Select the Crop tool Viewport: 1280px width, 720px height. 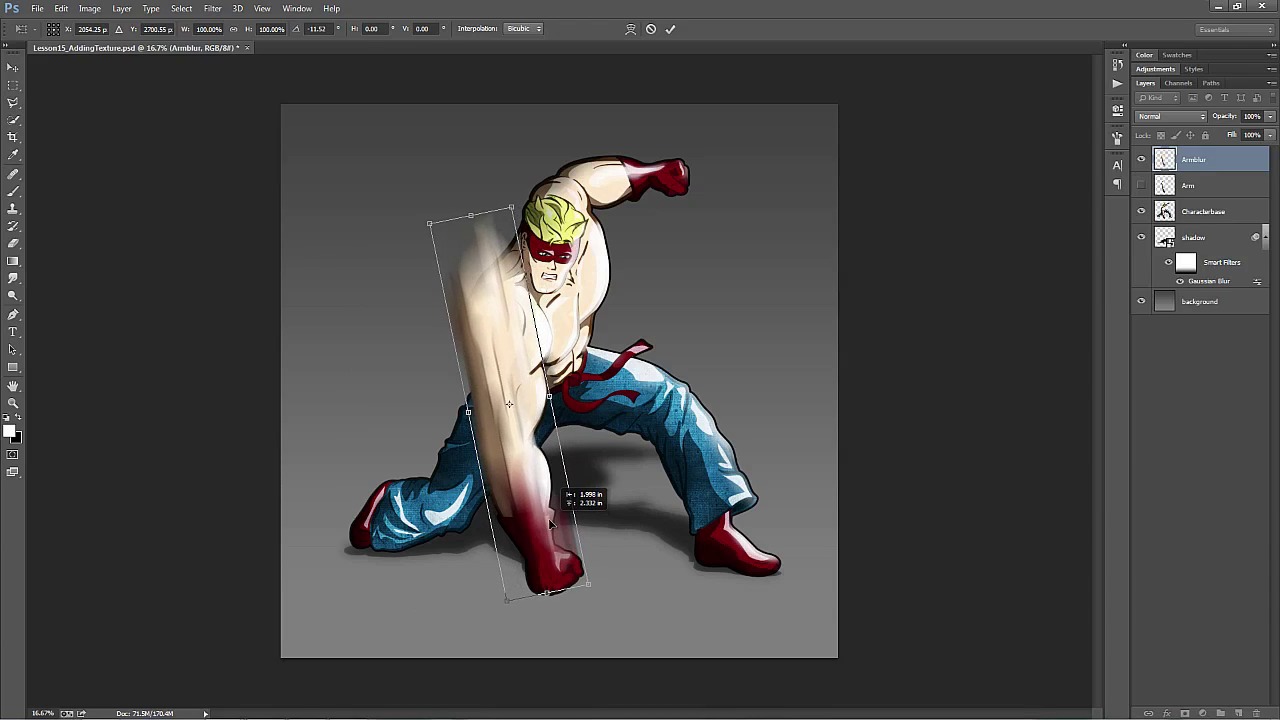click(13, 137)
